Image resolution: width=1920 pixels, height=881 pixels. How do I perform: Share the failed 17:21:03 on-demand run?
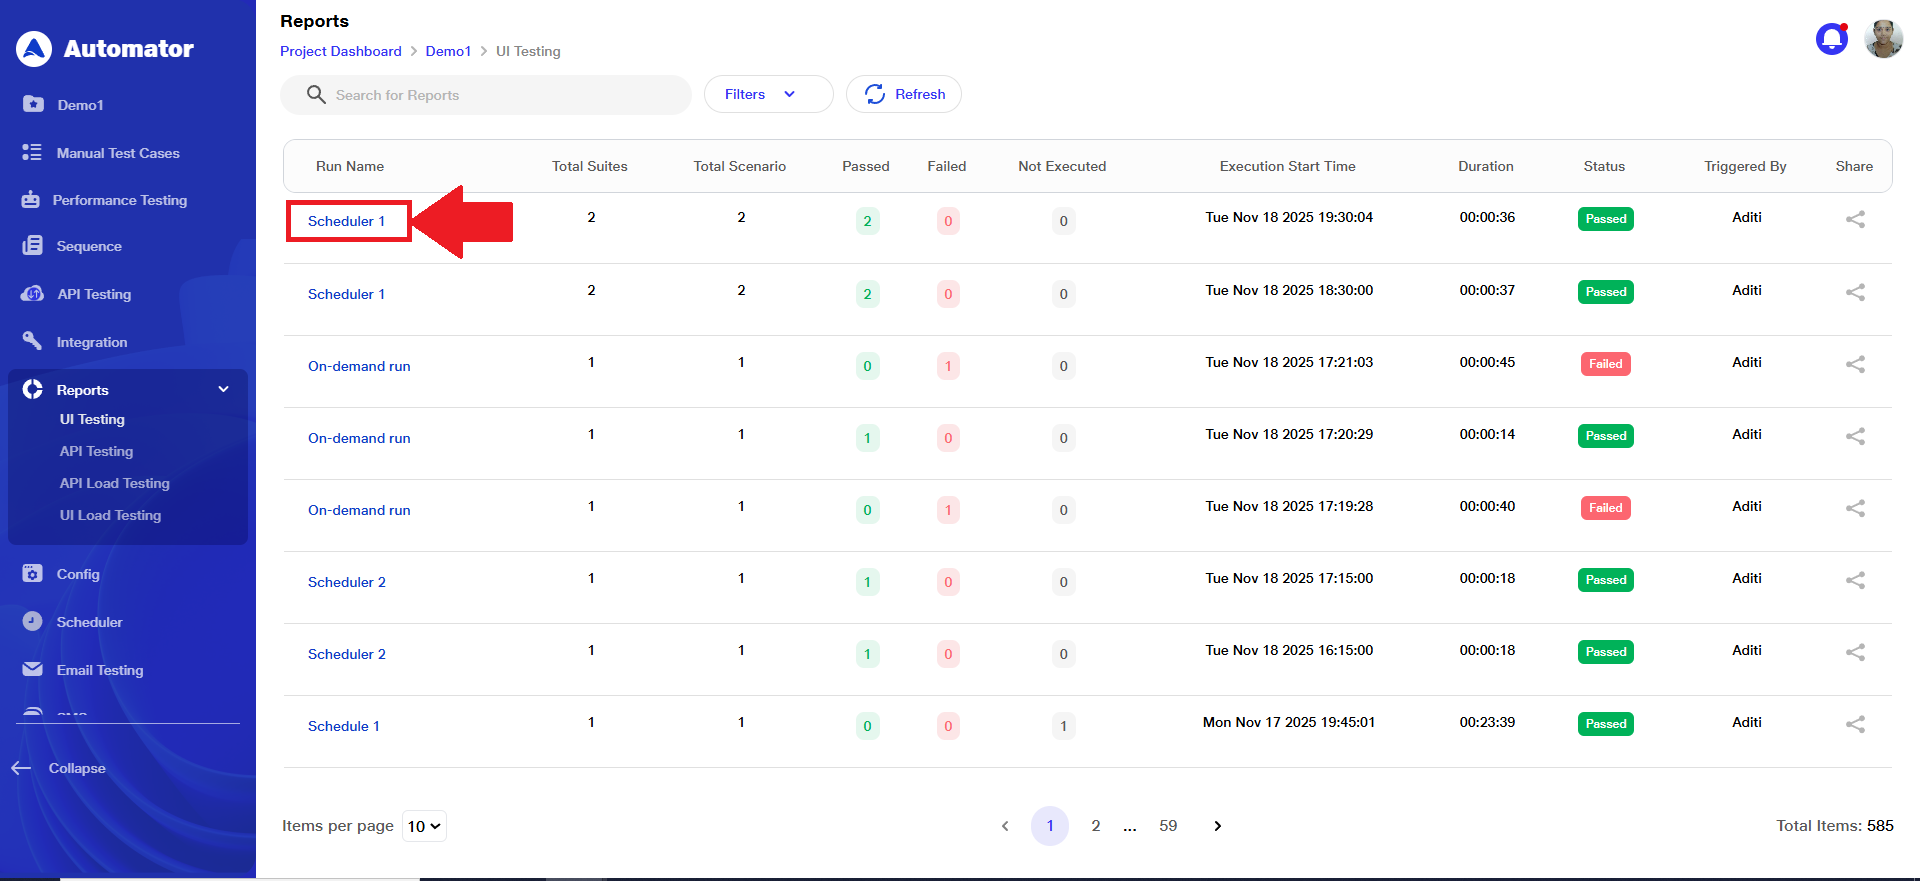pos(1855,365)
